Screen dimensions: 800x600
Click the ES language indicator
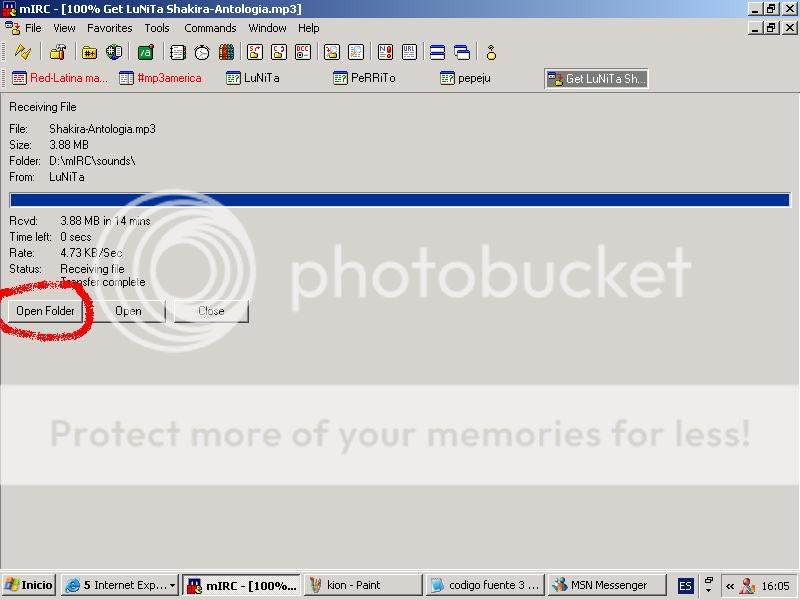pos(685,586)
